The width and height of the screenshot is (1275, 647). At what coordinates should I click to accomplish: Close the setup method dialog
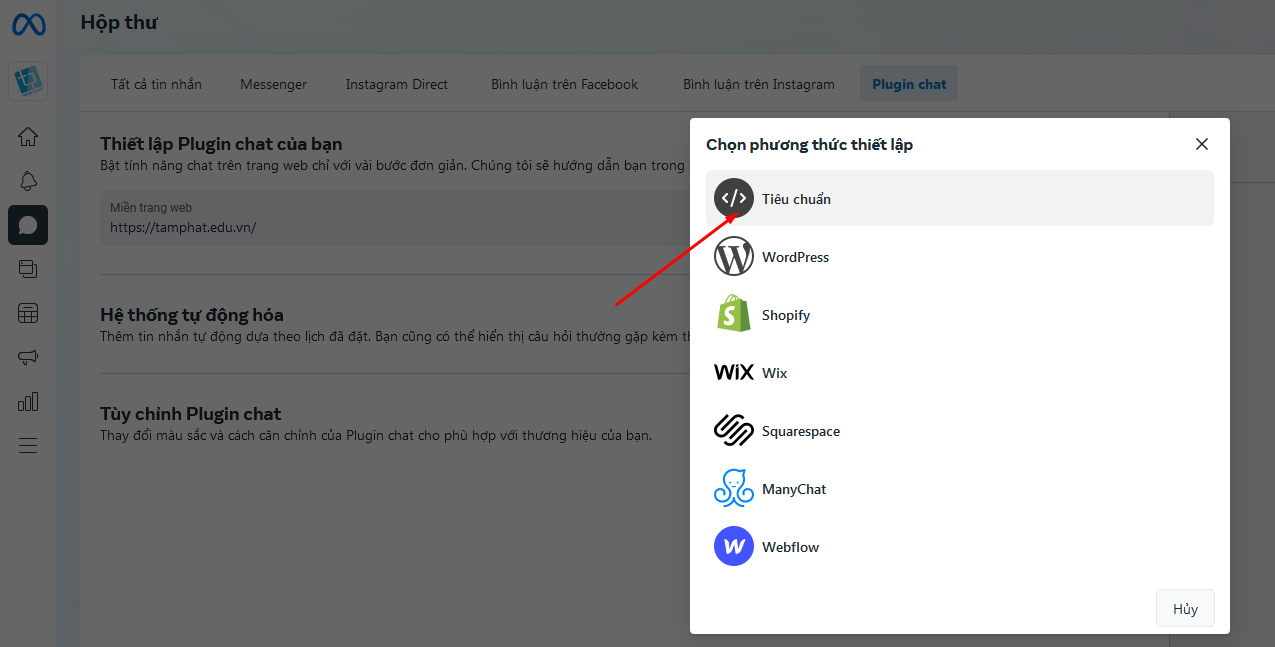pos(1202,144)
